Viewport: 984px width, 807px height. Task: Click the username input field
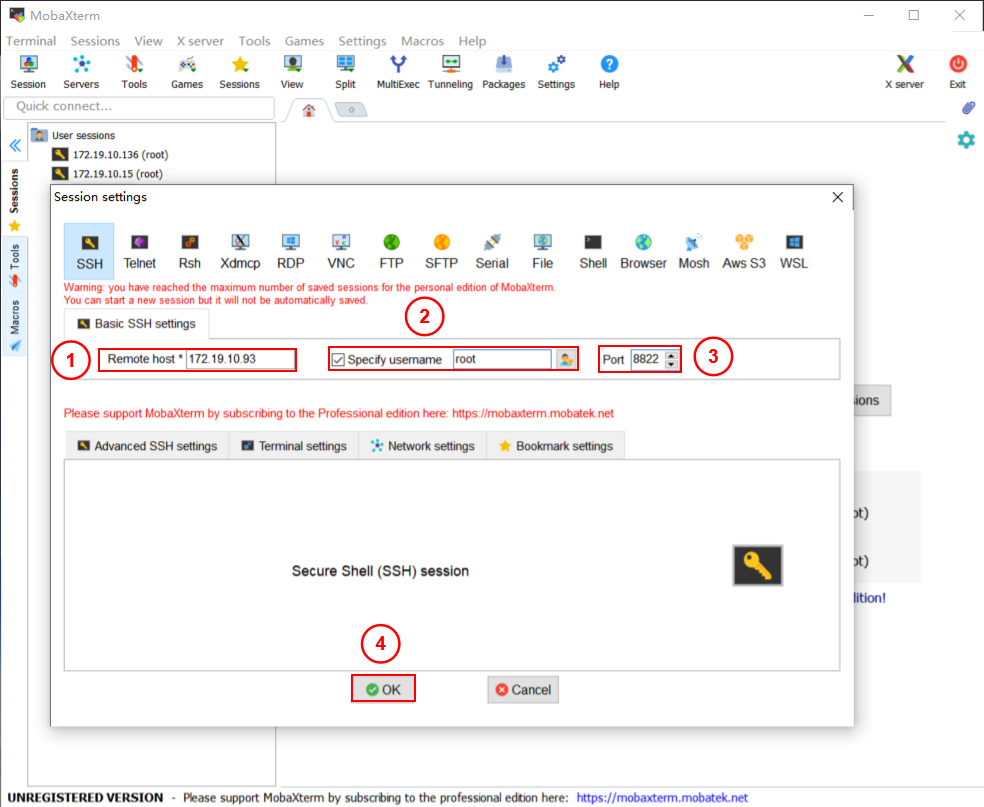coord(502,360)
